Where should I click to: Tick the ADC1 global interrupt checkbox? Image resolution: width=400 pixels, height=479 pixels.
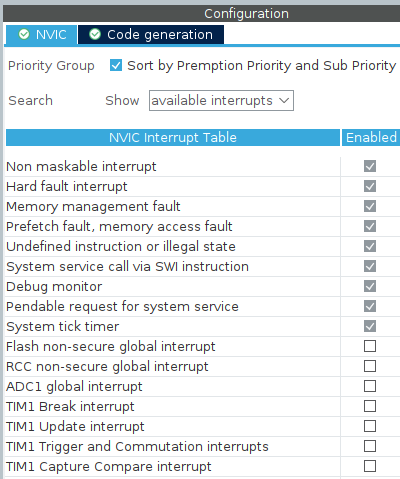click(370, 386)
